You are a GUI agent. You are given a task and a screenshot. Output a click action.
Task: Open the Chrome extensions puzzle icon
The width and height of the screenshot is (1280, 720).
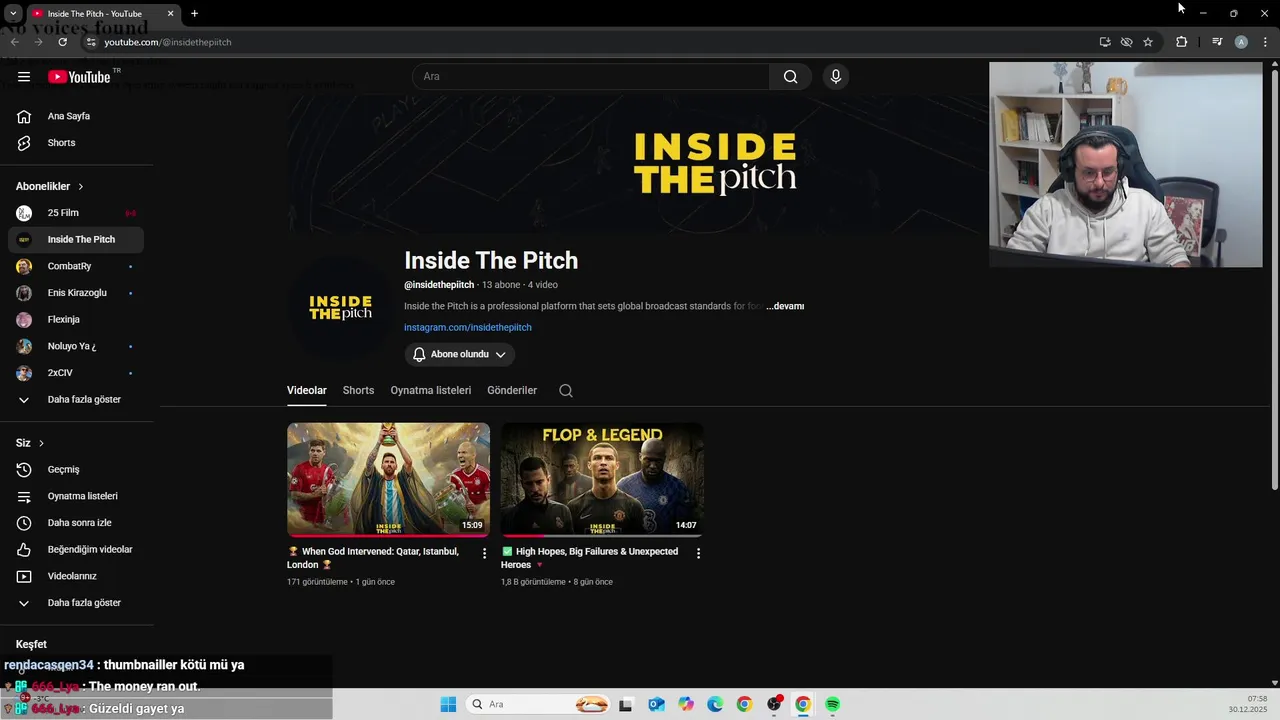[1182, 42]
